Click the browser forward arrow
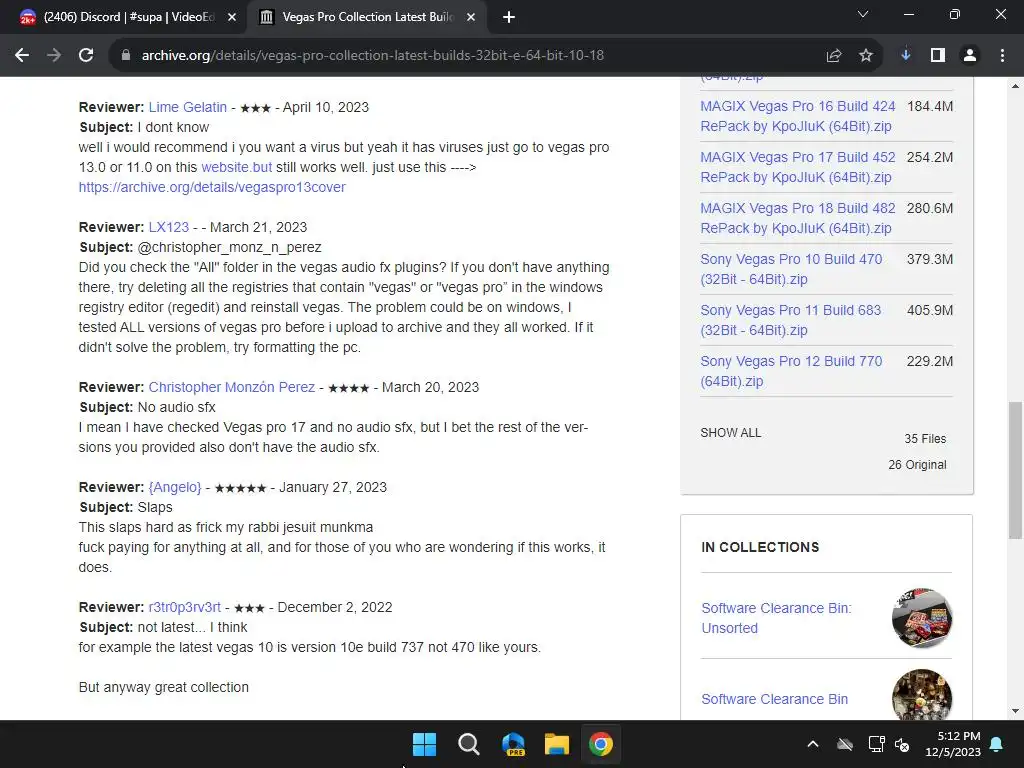This screenshot has height=768, width=1024. coord(54,56)
